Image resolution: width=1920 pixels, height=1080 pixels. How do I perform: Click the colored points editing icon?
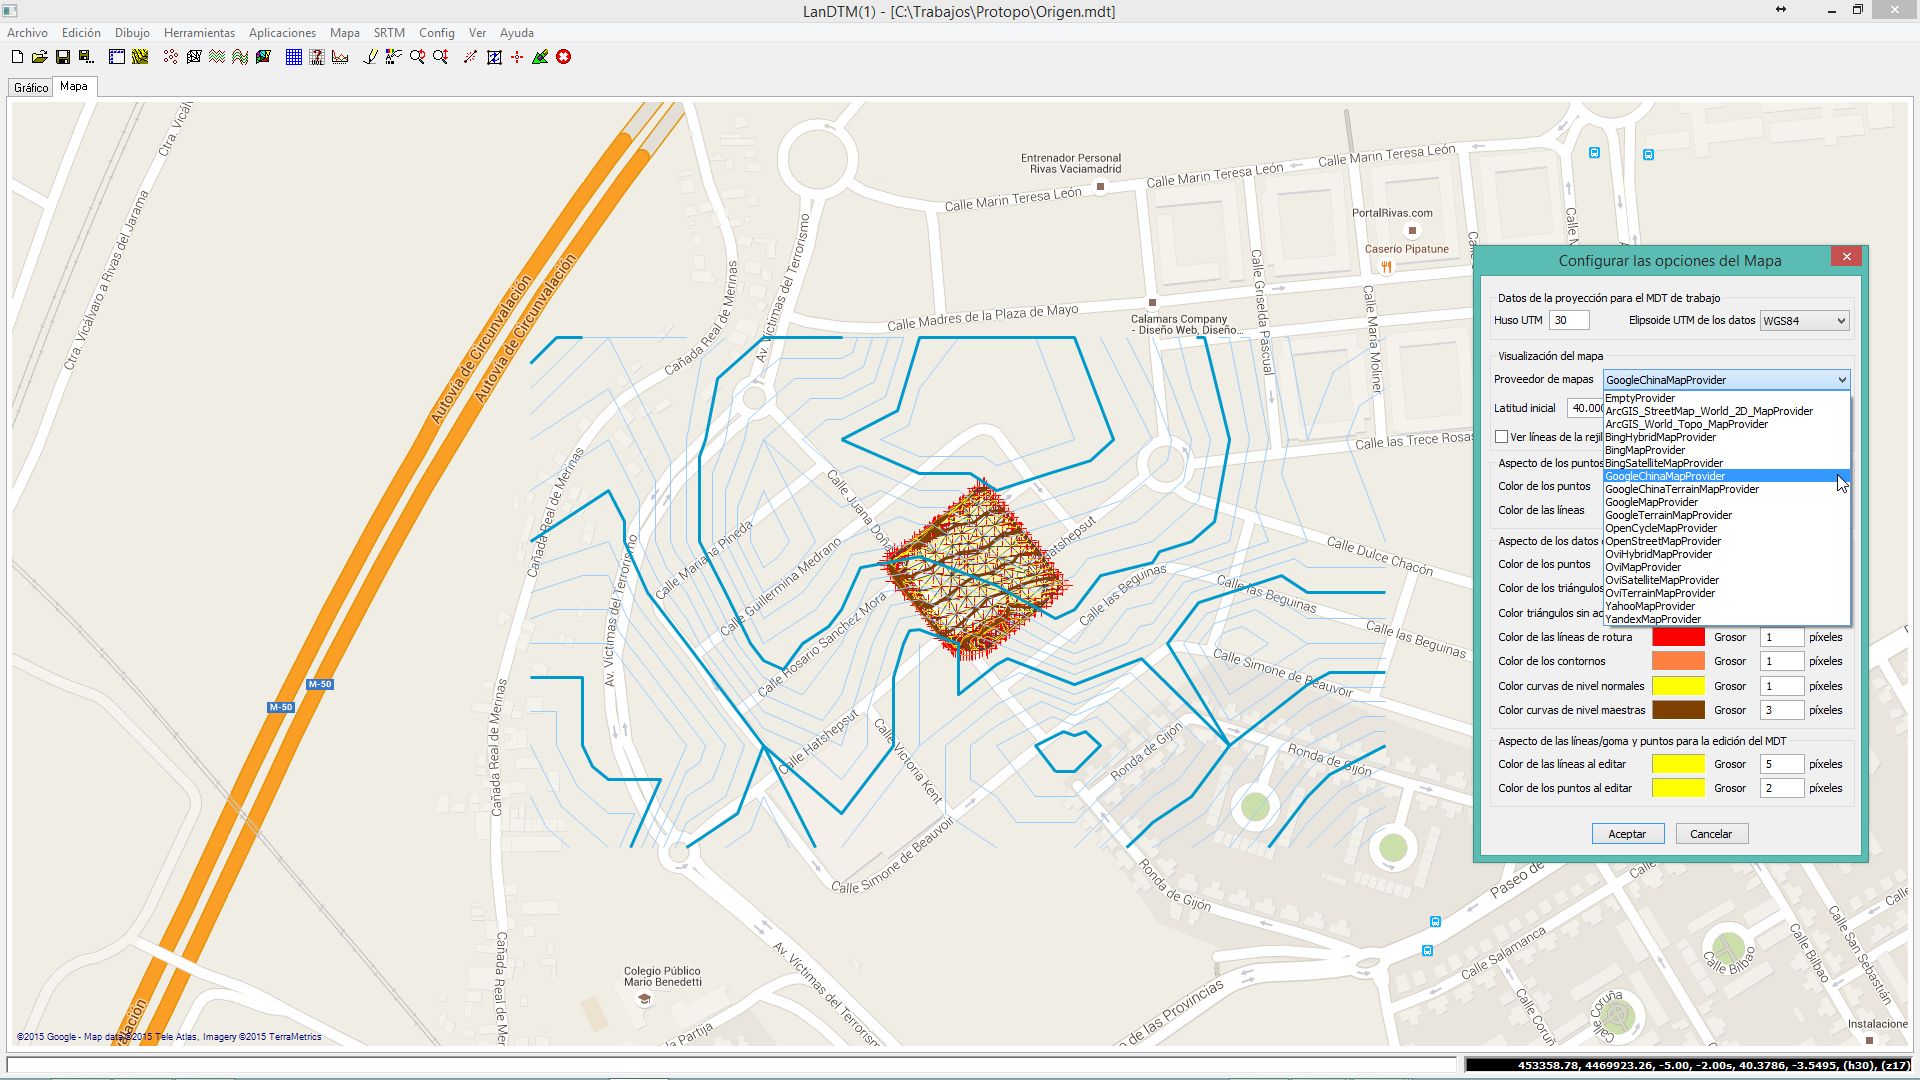[x=394, y=57]
